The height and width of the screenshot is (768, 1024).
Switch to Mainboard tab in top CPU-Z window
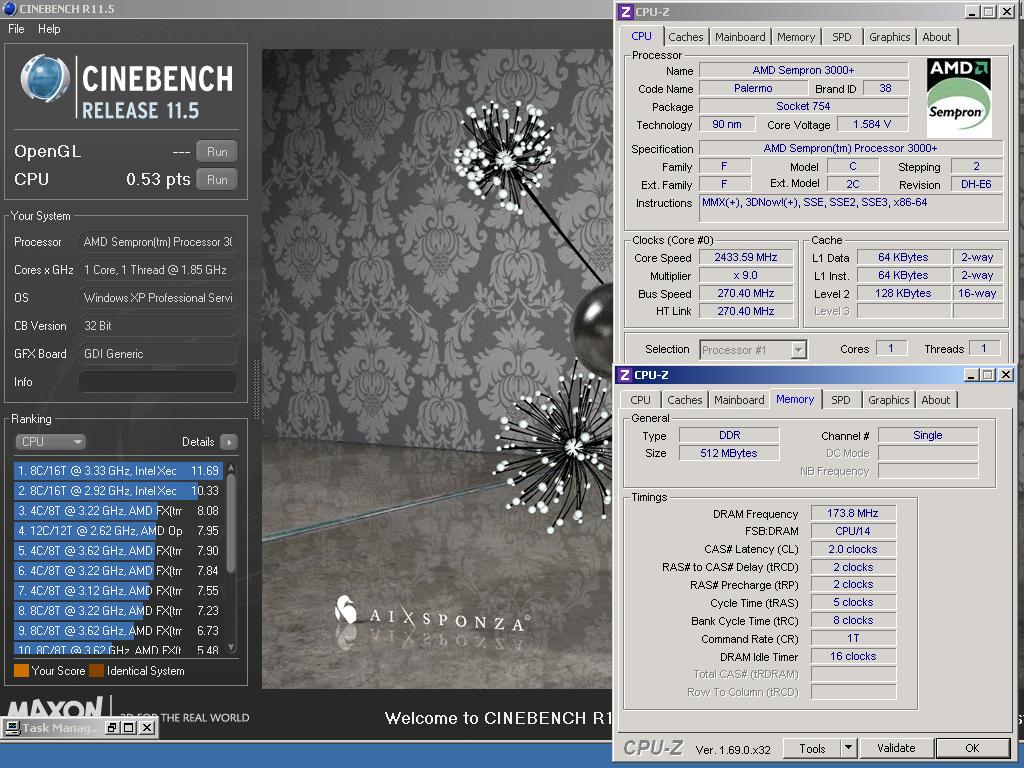pos(740,37)
